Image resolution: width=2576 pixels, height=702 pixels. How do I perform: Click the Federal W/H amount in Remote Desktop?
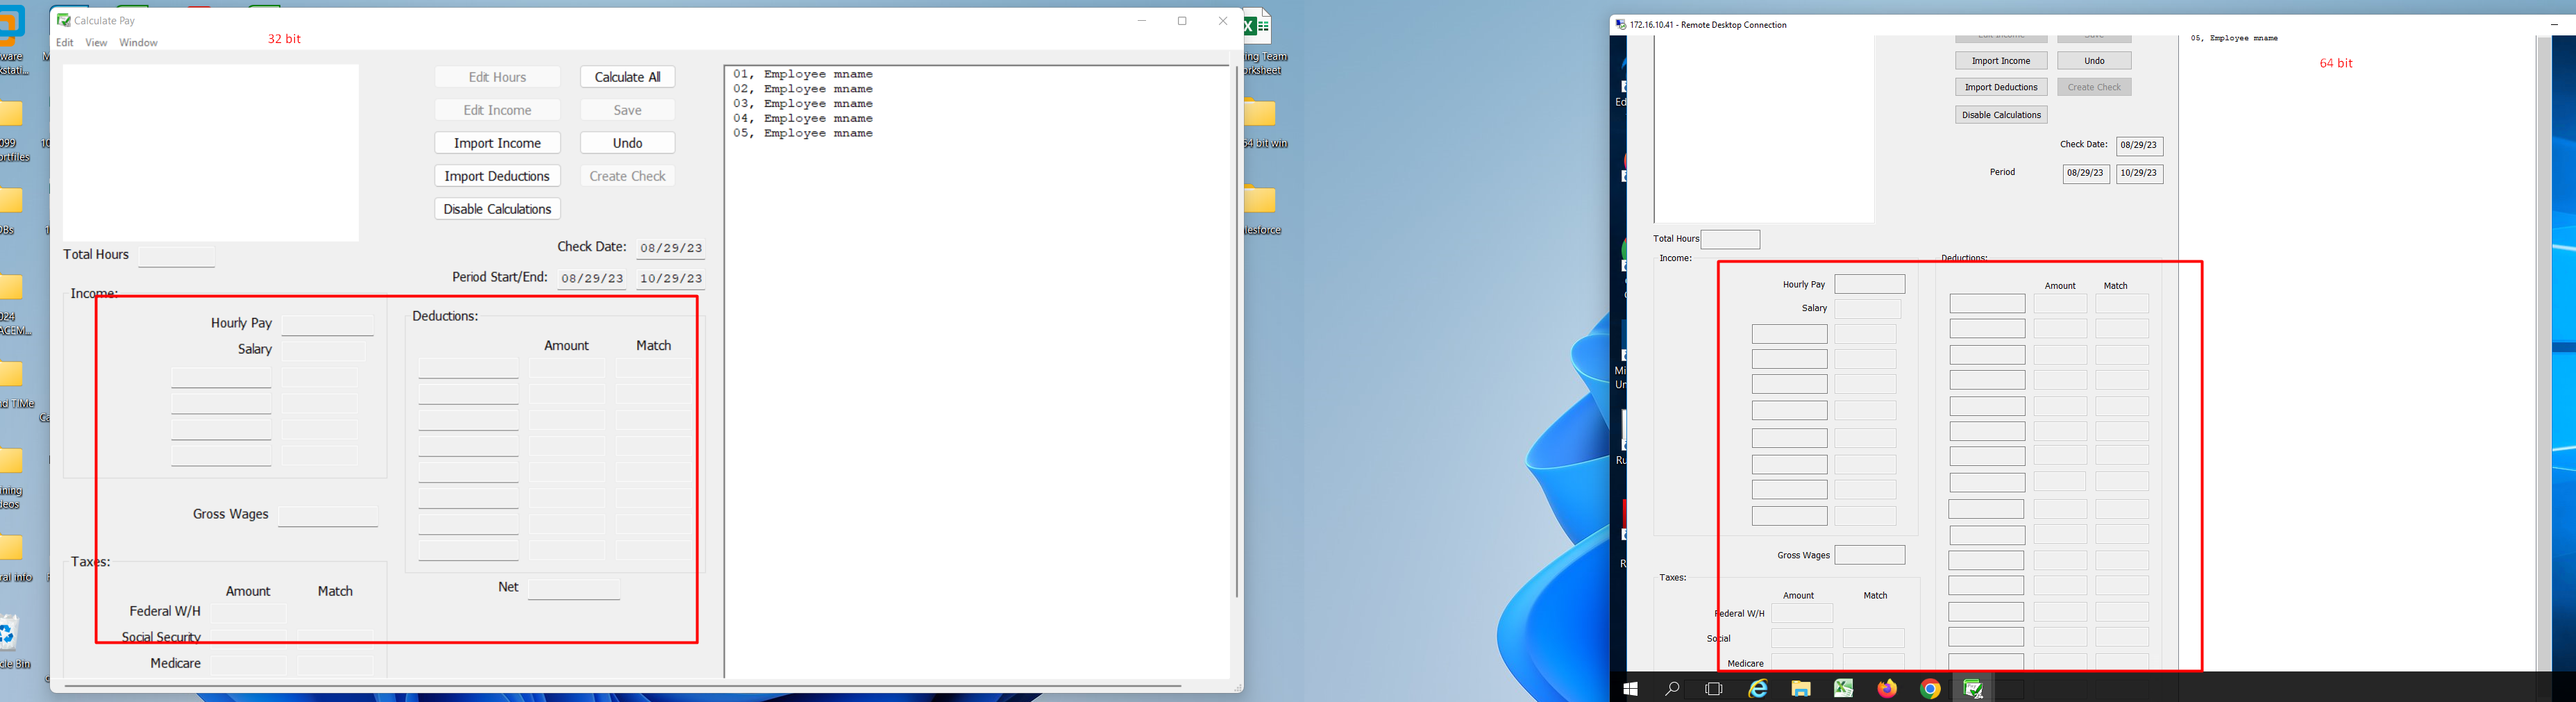(x=1802, y=613)
